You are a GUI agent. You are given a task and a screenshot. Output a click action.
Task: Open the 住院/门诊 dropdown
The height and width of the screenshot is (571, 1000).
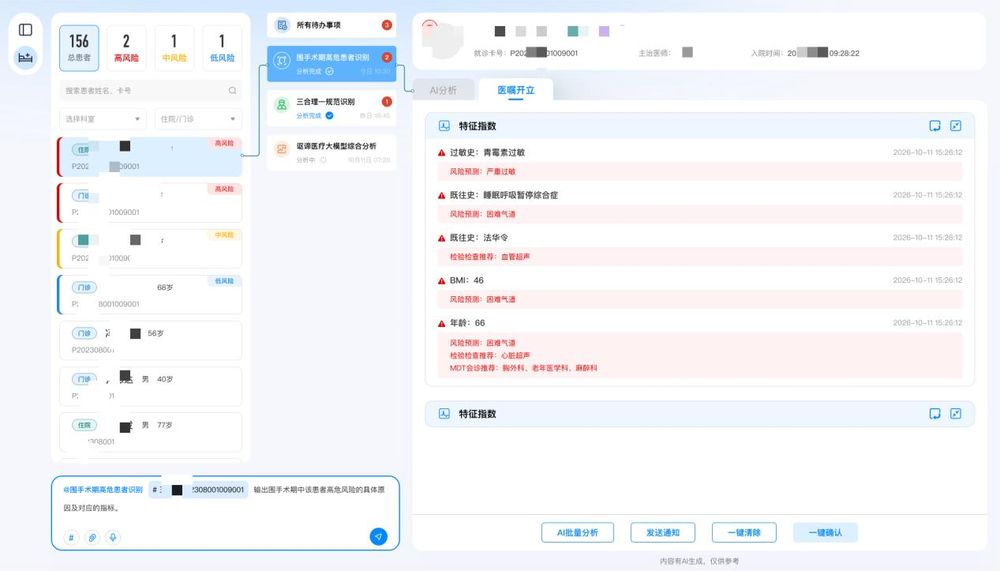click(x=198, y=119)
